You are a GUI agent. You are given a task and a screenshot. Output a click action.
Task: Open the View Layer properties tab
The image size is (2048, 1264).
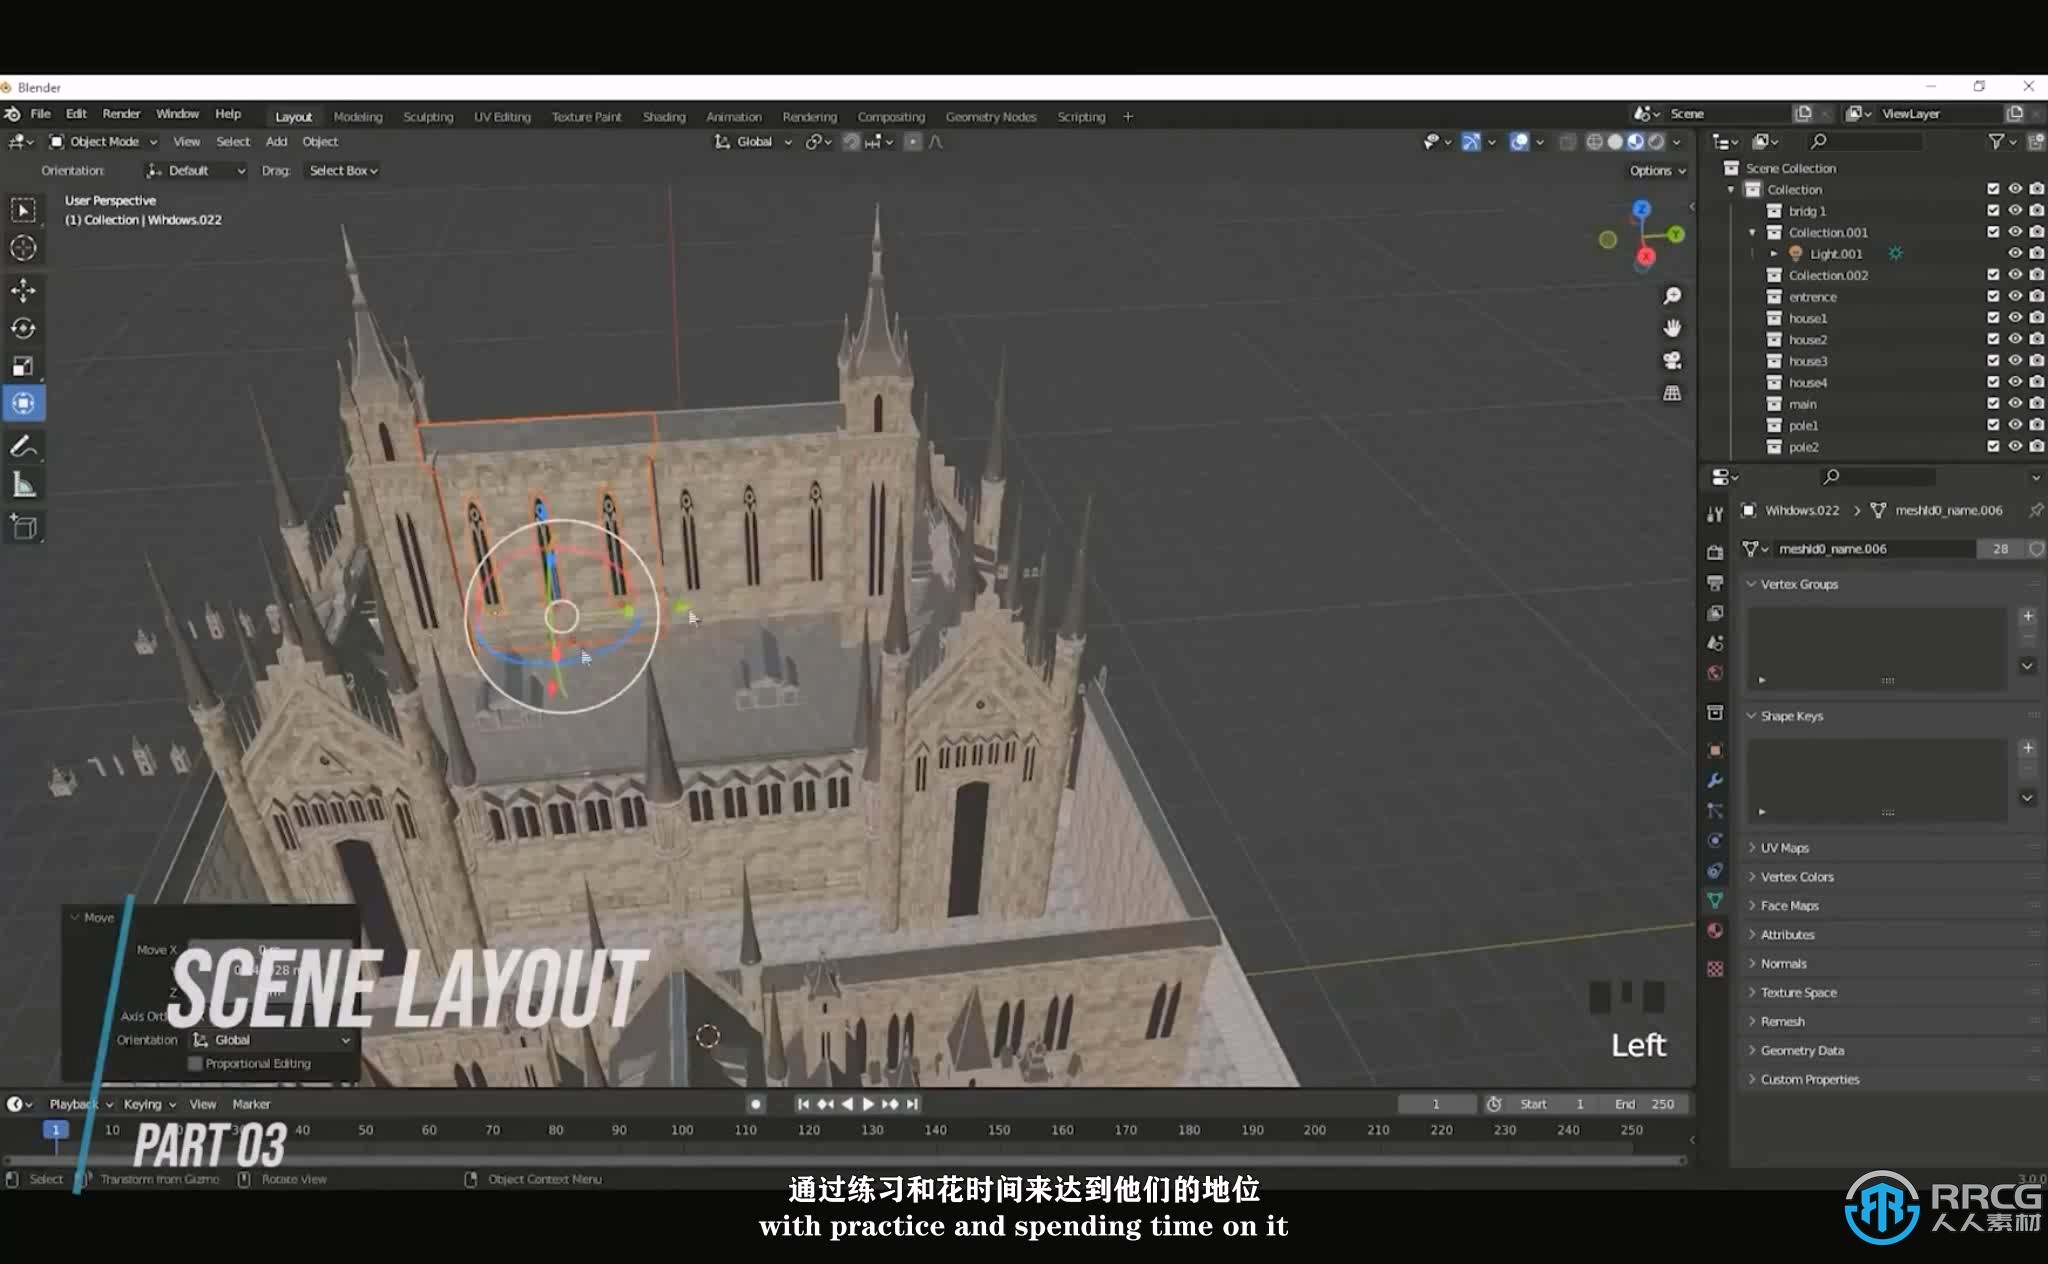[x=1715, y=612]
